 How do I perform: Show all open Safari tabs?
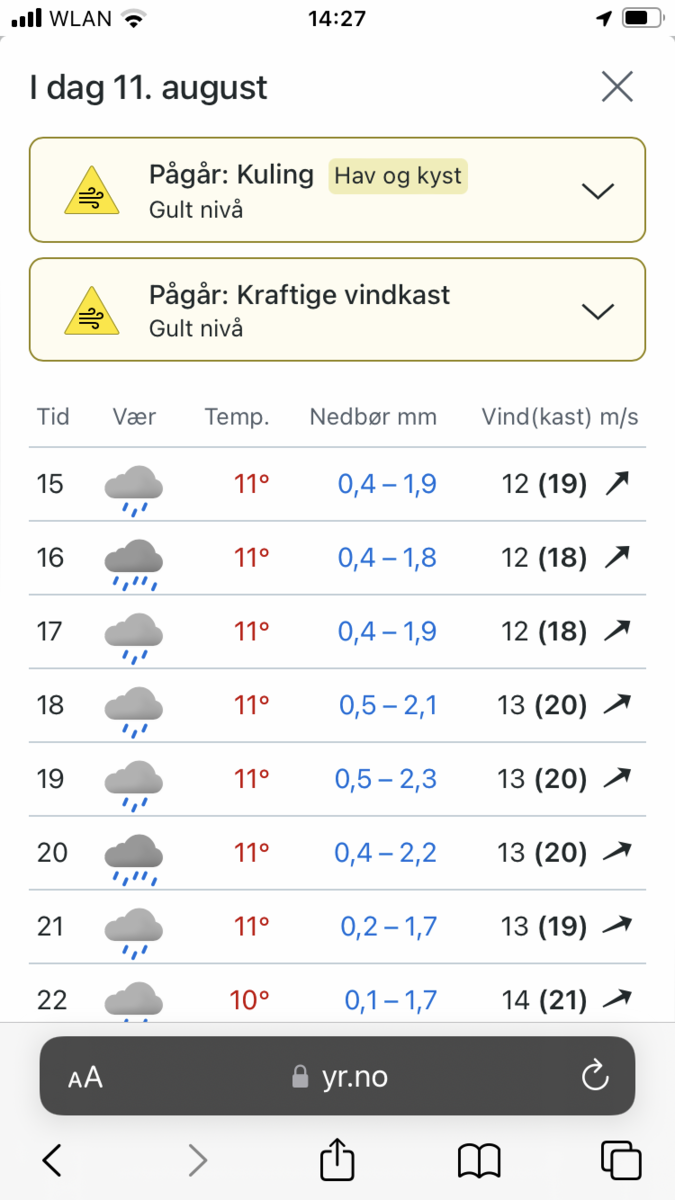(x=620, y=1160)
